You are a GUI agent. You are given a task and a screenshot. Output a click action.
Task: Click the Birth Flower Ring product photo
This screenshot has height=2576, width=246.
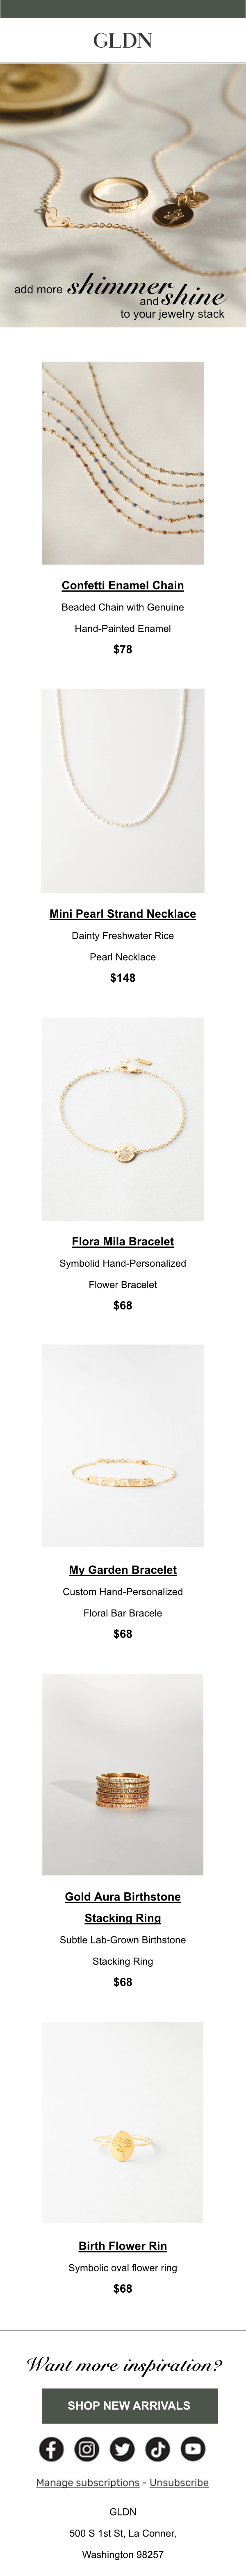[123, 2110]
